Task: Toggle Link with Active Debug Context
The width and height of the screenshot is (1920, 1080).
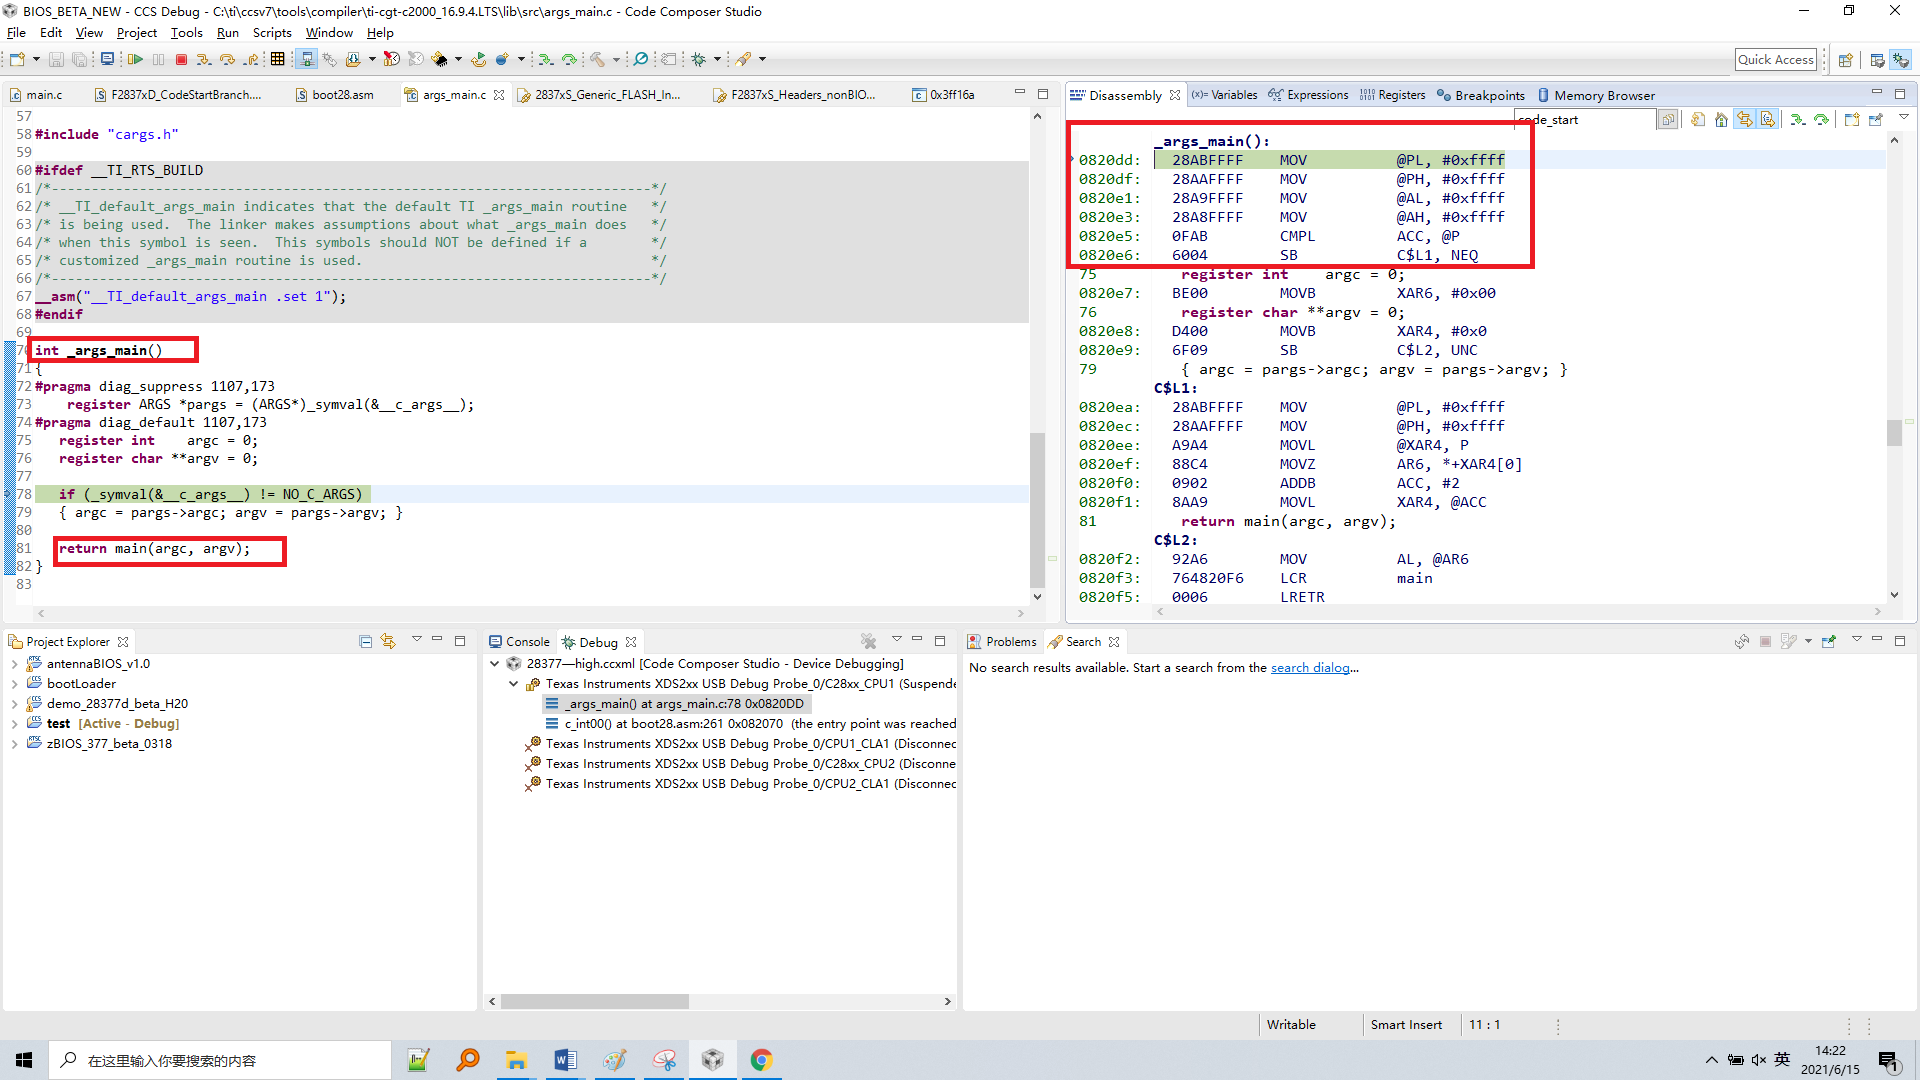Action: pos(1745,120)
